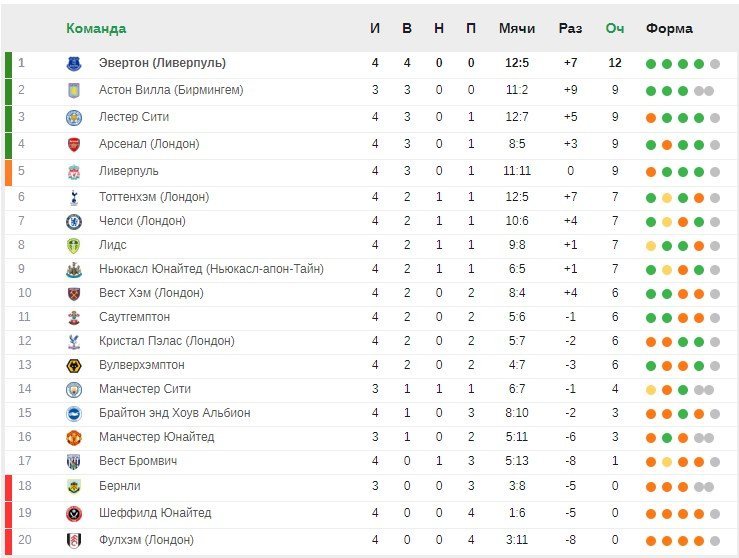Click the Wolverhampton wolf crest icon
Viewport: 739px width, 558px height.
(74, 366)
